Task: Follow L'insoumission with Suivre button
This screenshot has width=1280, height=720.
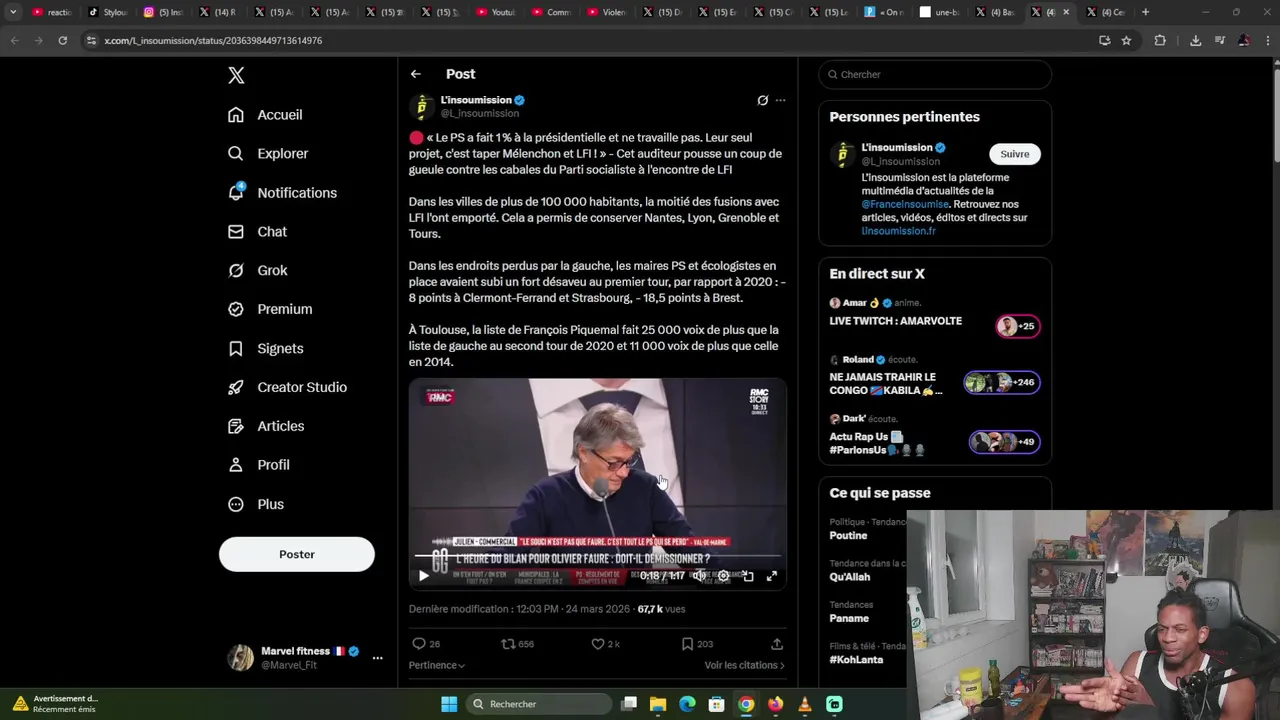Action: click(x=1015, y=154)
